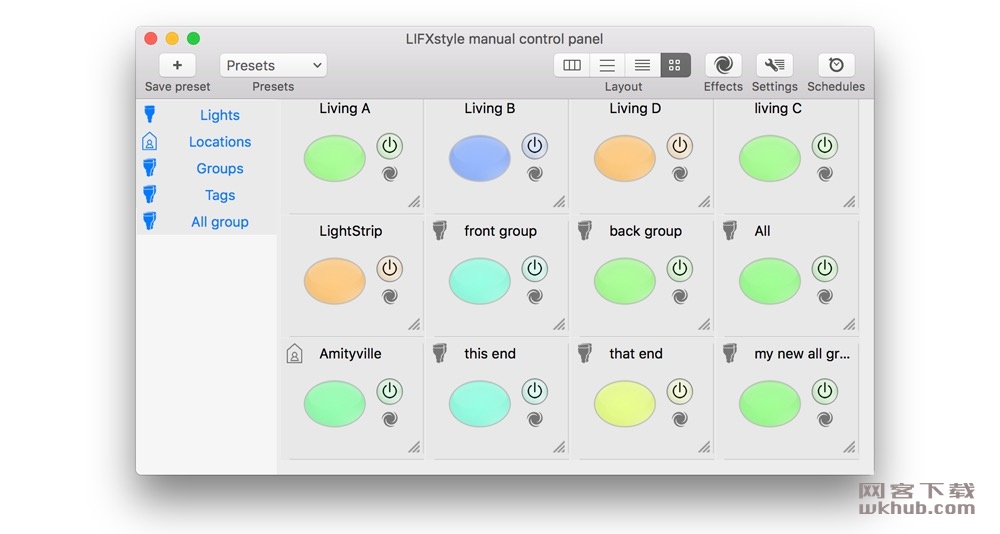
Task: Click that end yellow color swatch
Action: click(x=625, y=403)
